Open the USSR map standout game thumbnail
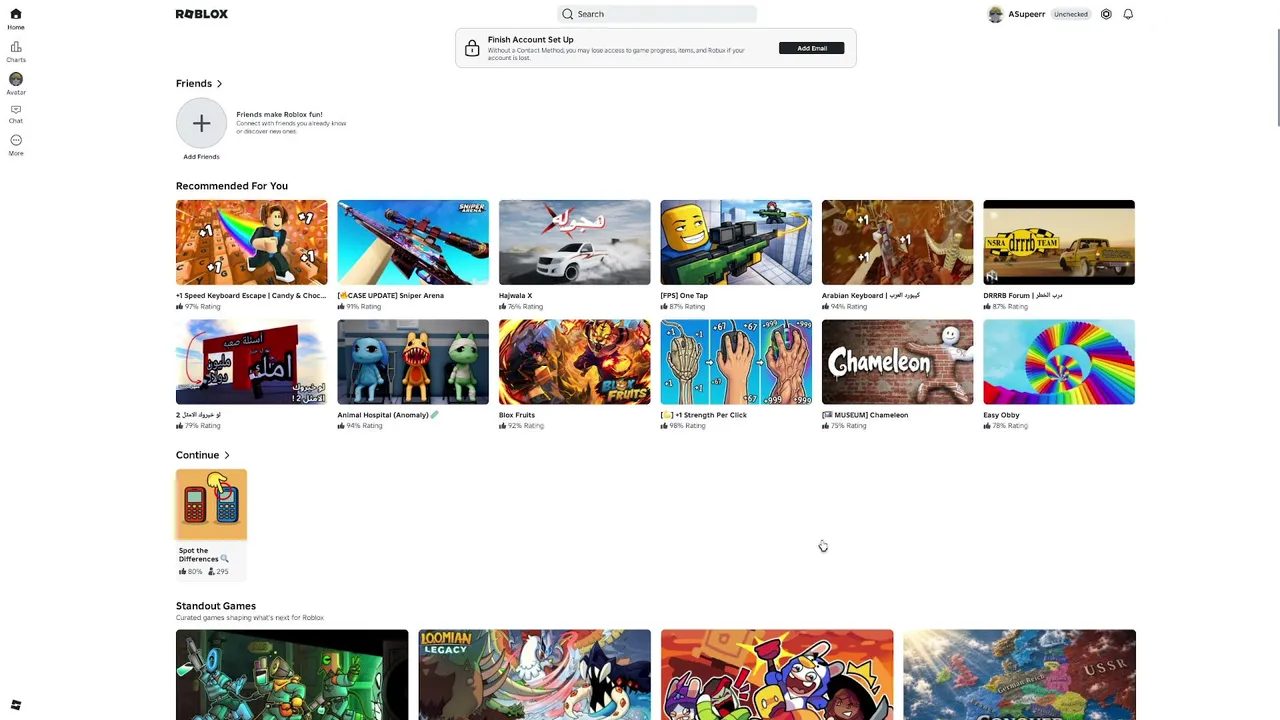 pos(1019,675)
